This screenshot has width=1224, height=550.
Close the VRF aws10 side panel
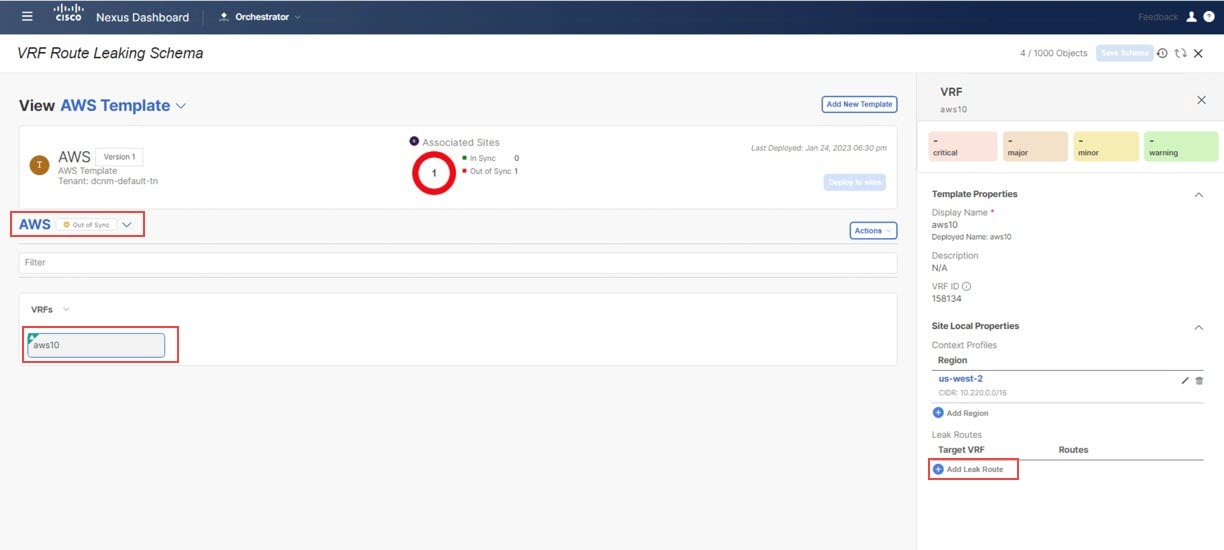tap(1201, 100)
